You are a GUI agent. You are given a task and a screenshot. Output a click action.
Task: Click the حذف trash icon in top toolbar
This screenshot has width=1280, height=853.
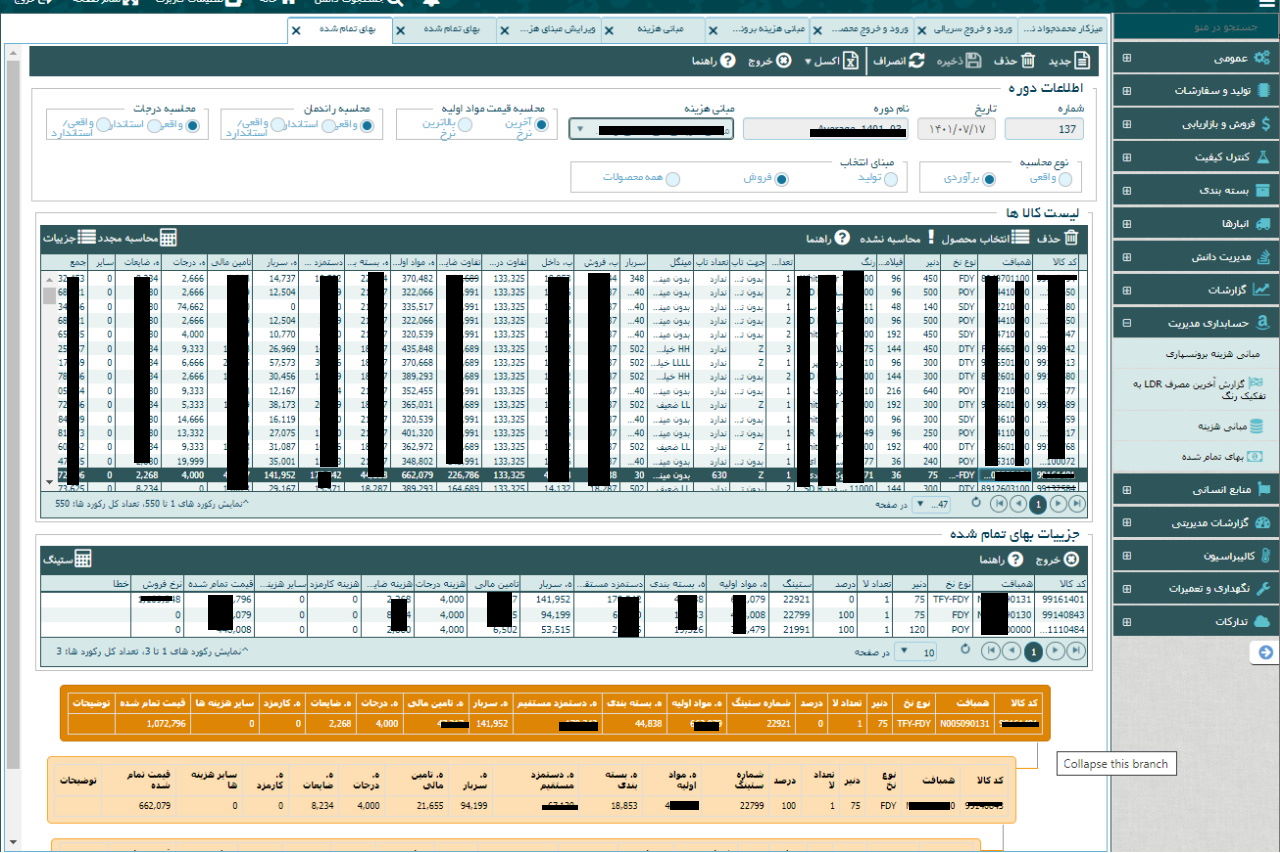pos(1028,61)
